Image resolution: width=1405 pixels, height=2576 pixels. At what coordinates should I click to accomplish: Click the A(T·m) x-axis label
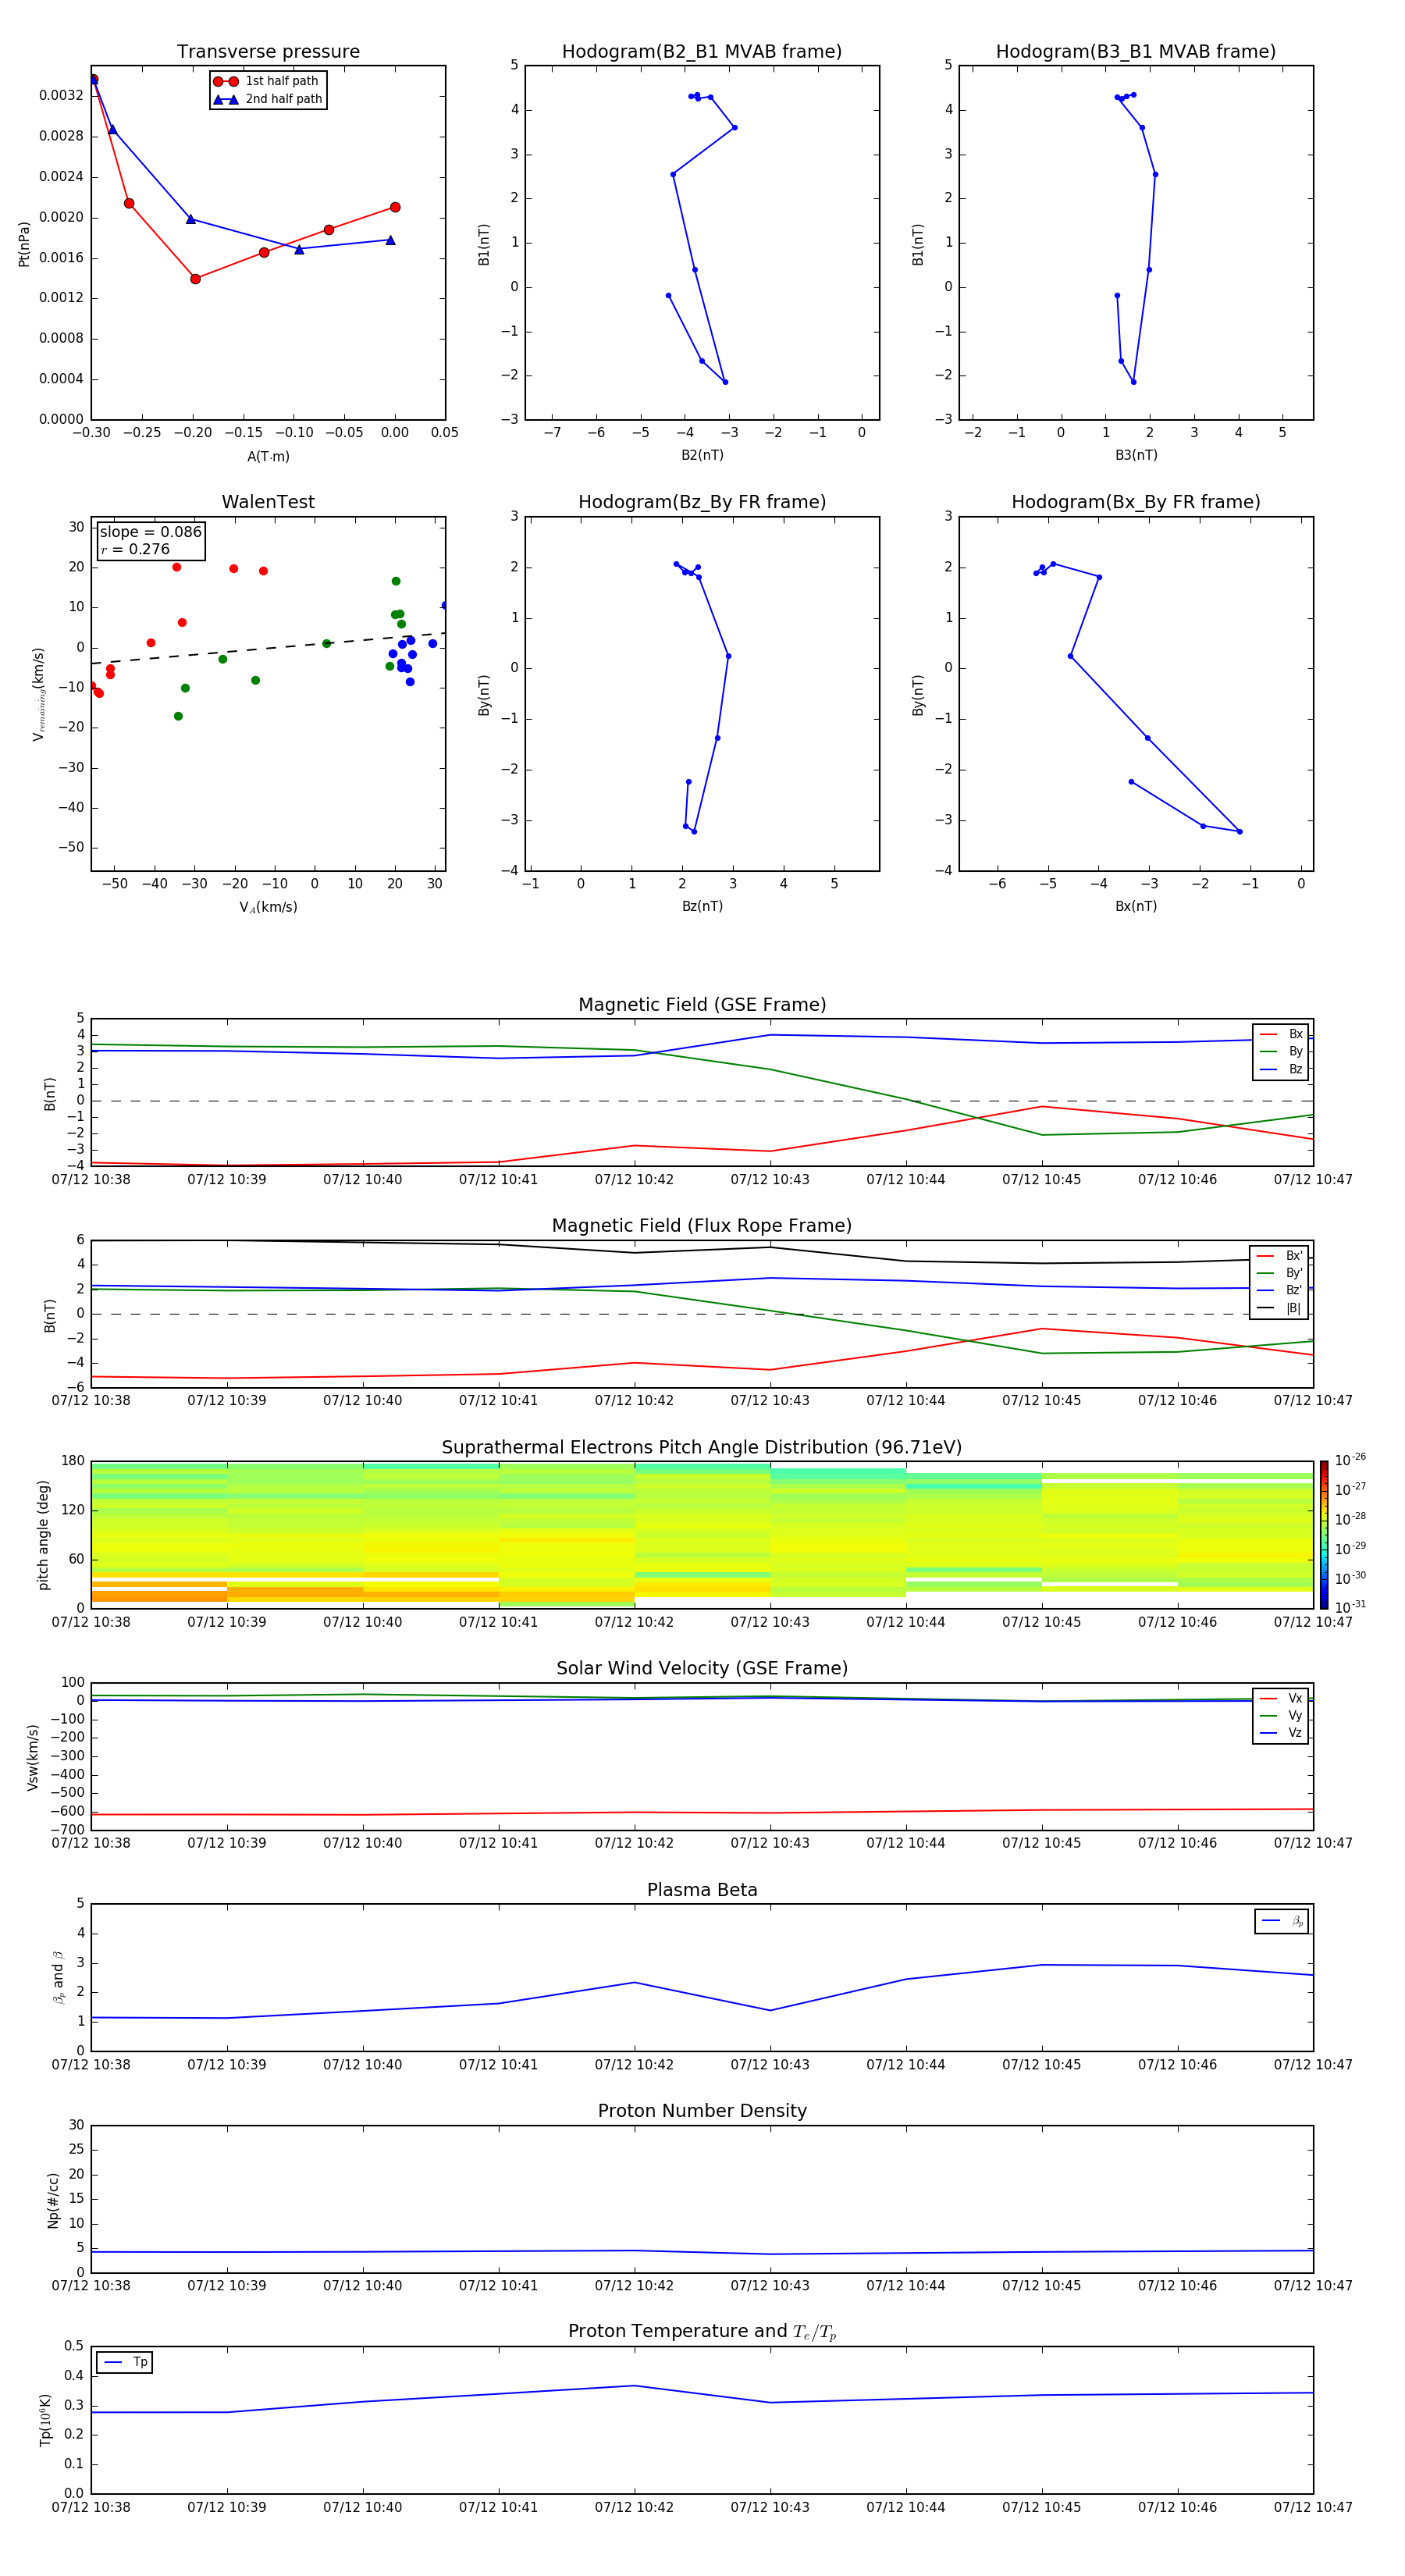[x=268, y=456]
